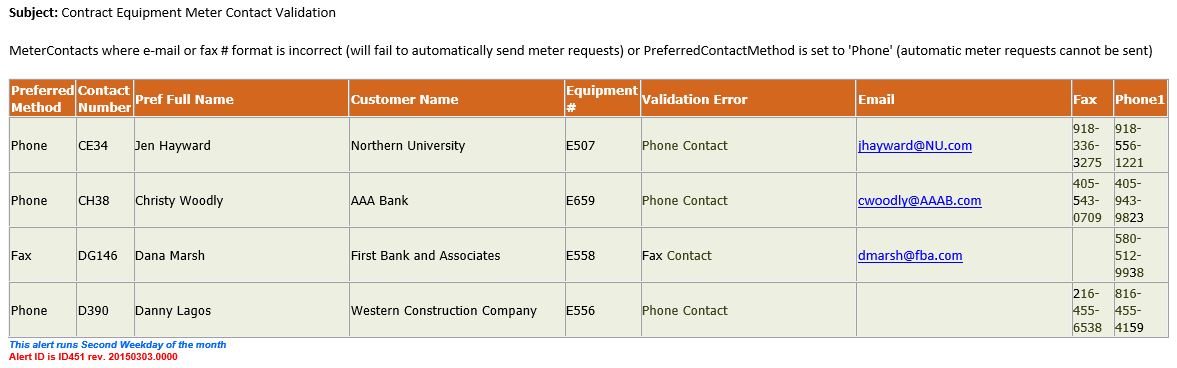
Task: Select the Customer Name column header
Action: click(x=456, y=99)
